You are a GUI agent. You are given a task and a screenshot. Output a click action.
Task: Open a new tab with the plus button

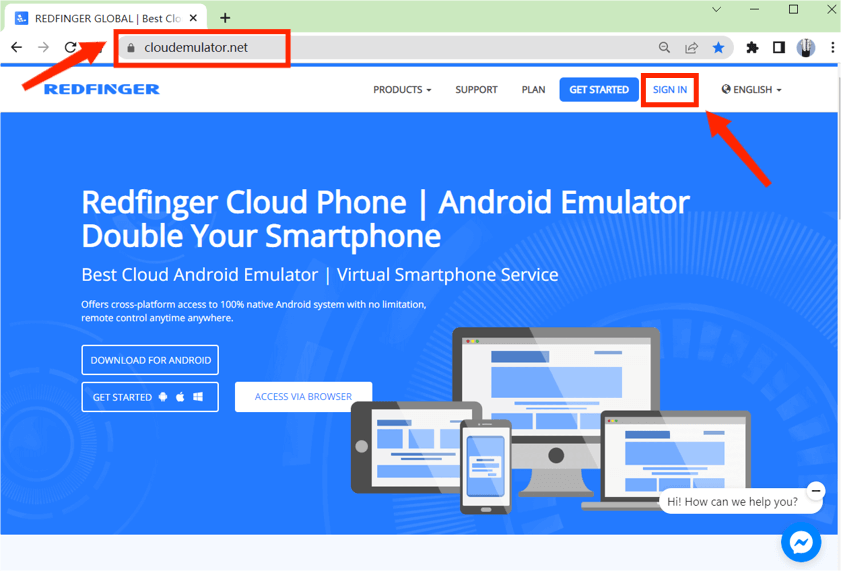[225, 18]
